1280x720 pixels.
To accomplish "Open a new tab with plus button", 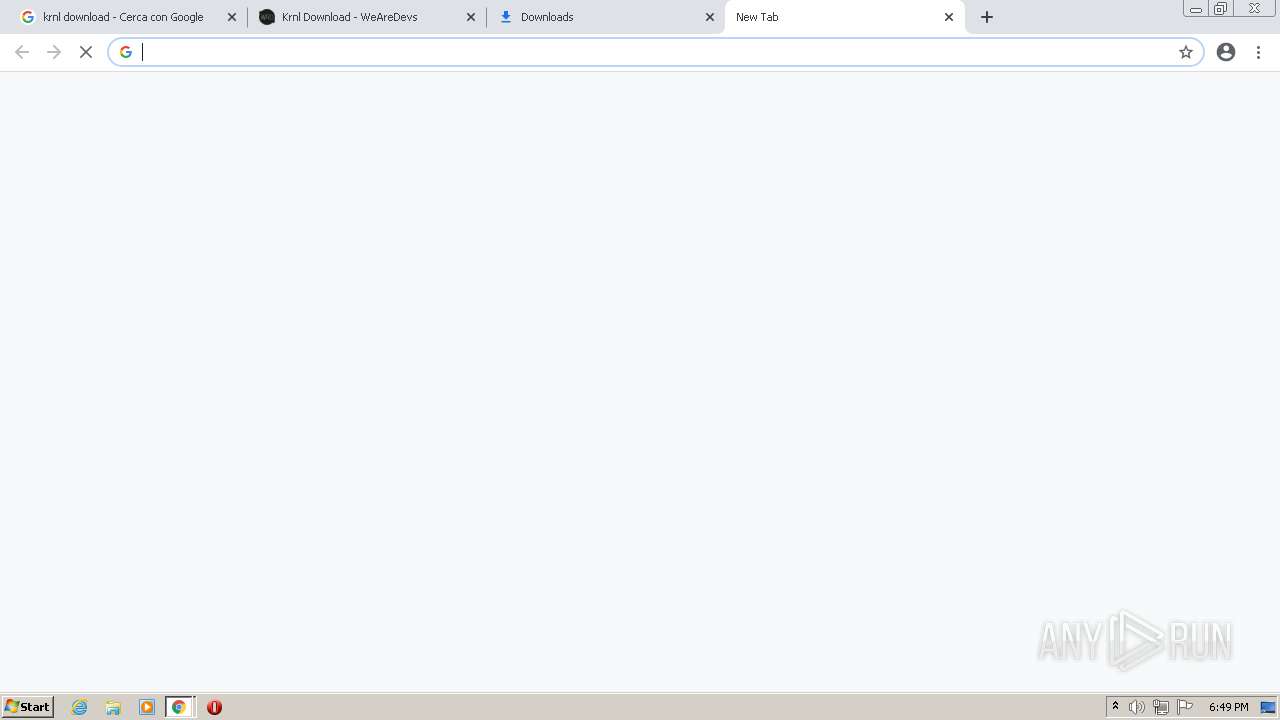I will click(987, 17).
